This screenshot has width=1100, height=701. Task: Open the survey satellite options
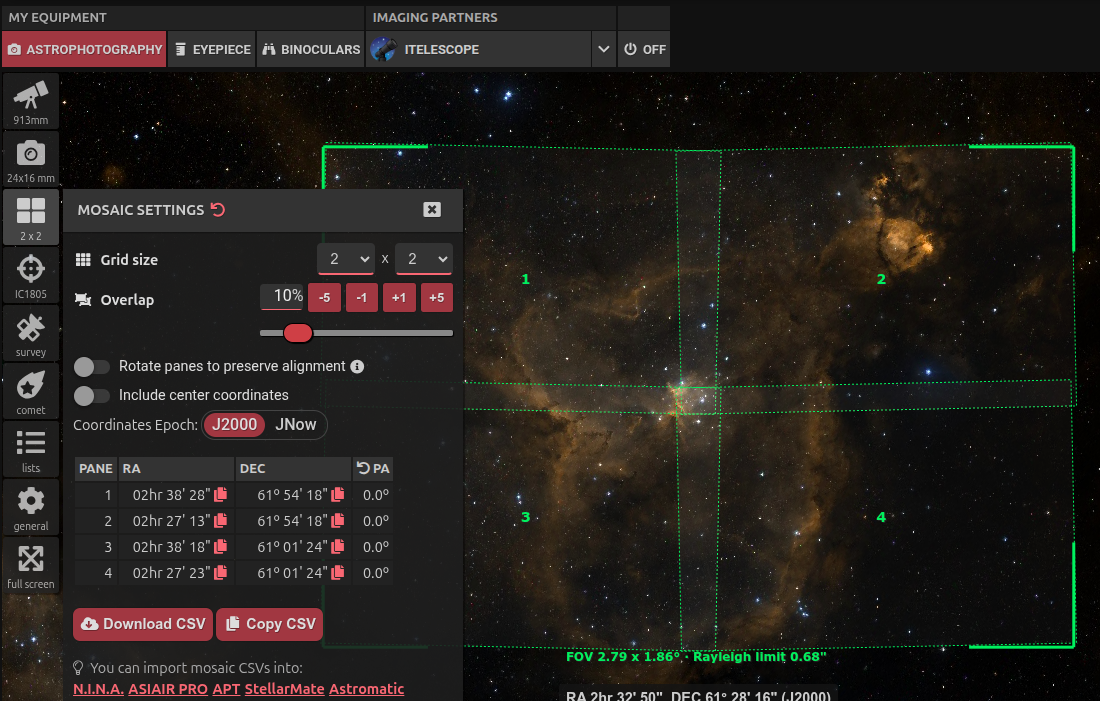tap(31, 333)
